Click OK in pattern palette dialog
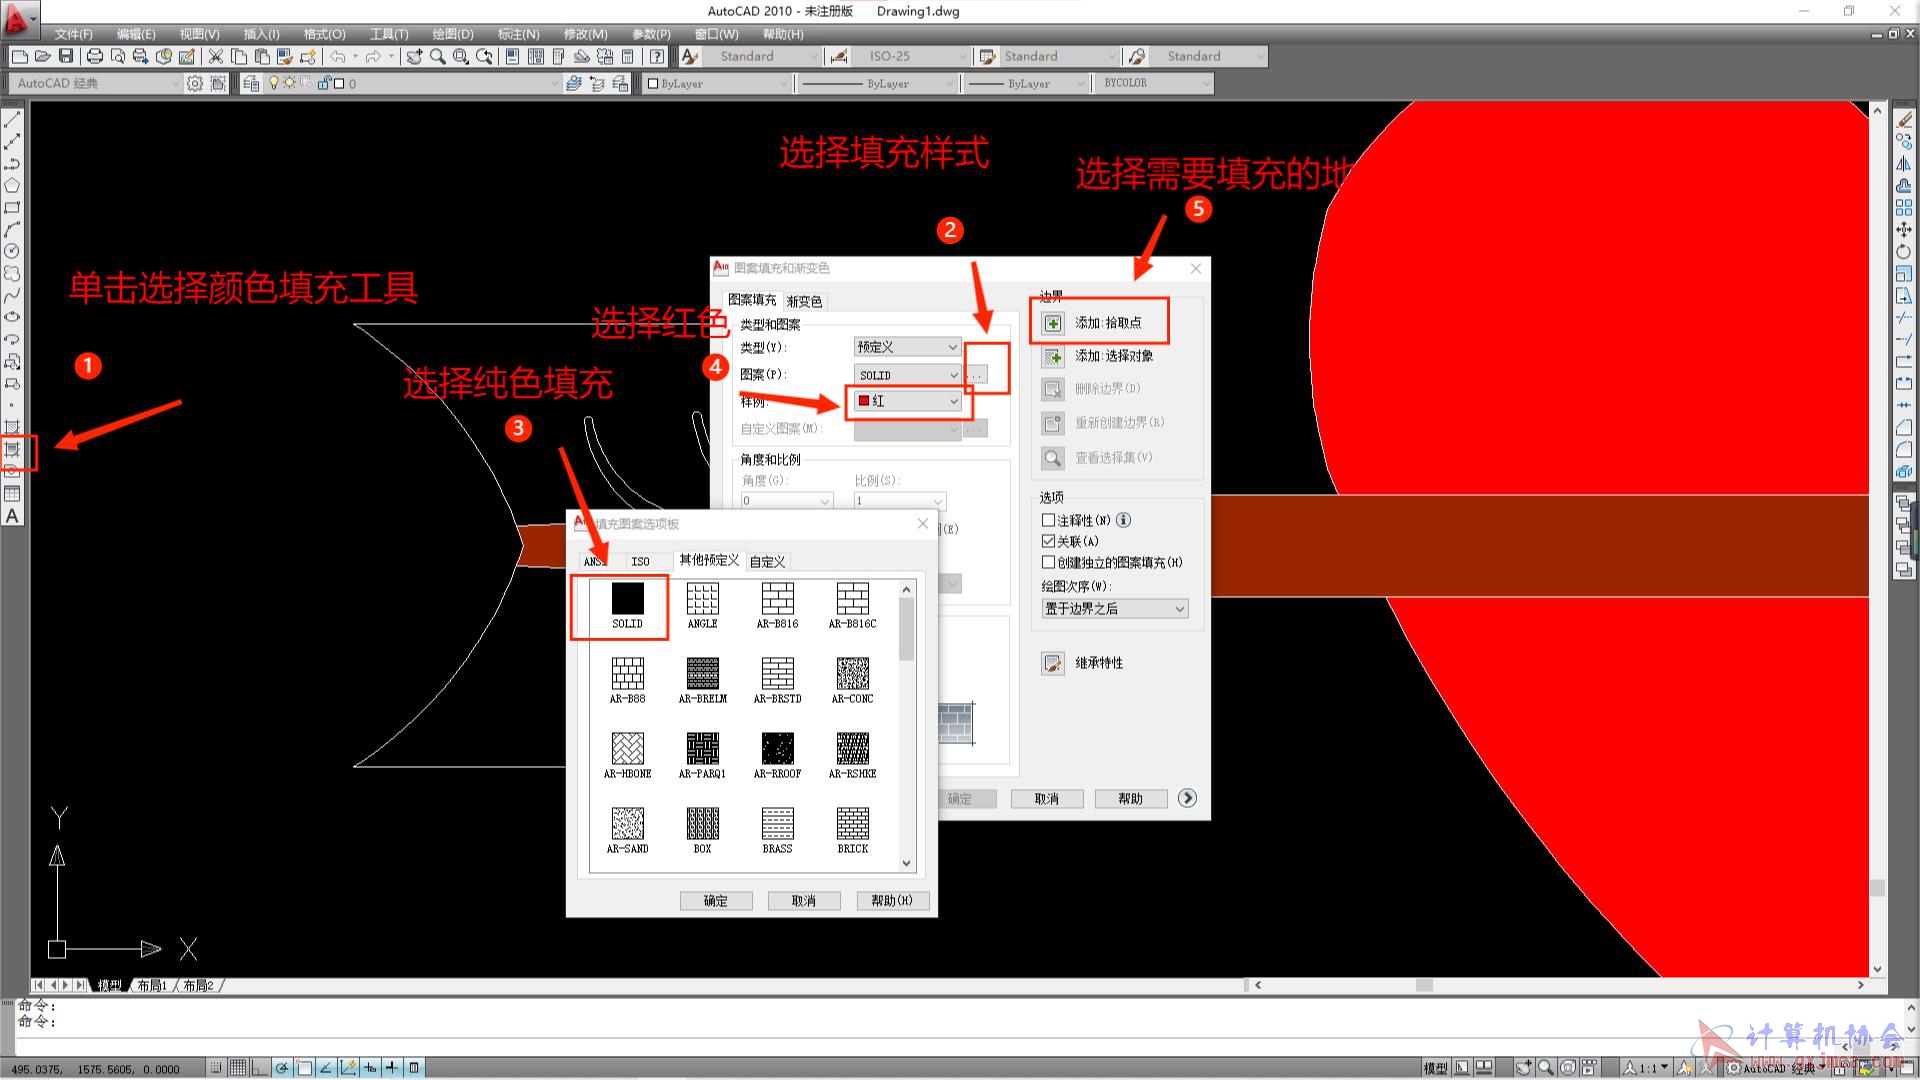The image size is (1920, 1080). pos(716,901)
